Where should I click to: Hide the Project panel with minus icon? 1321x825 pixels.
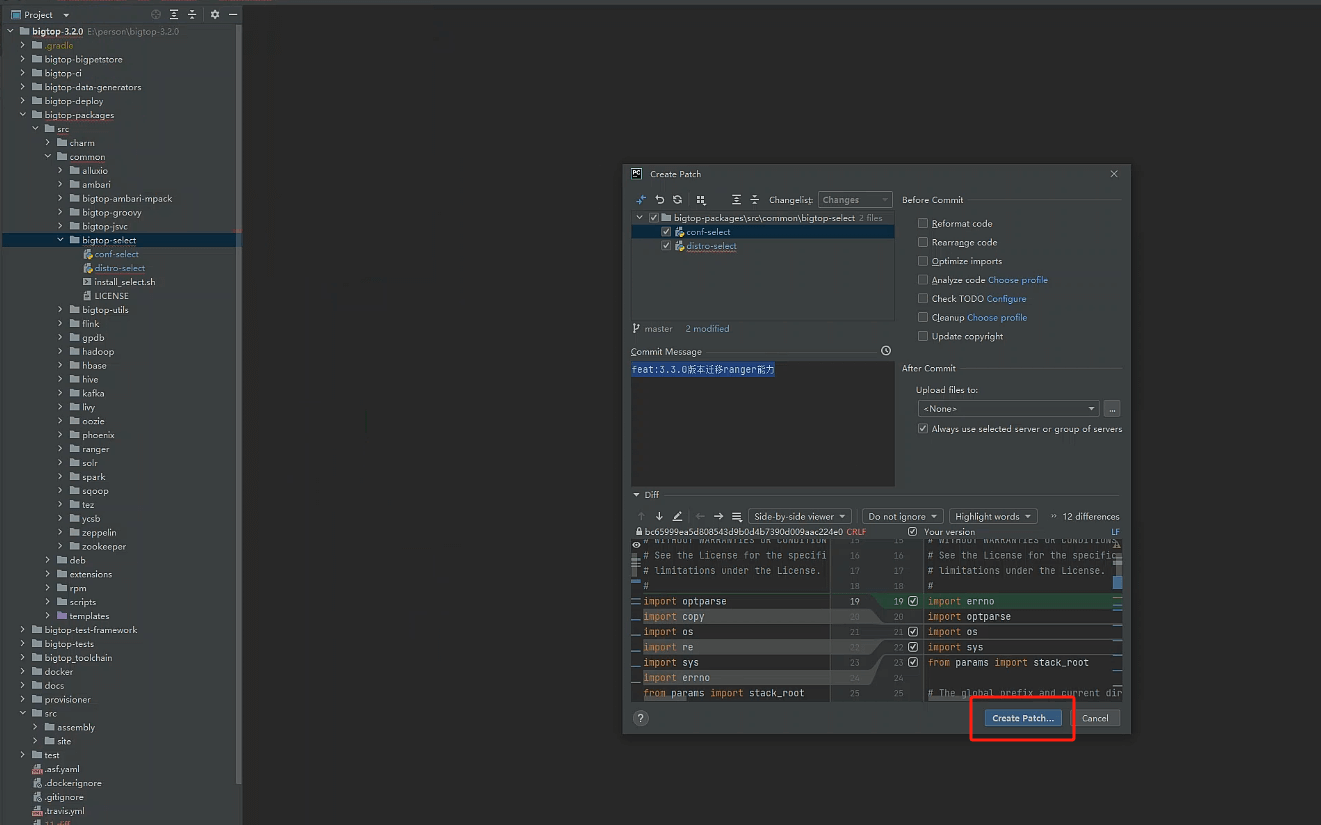click(x=233, y=15)
